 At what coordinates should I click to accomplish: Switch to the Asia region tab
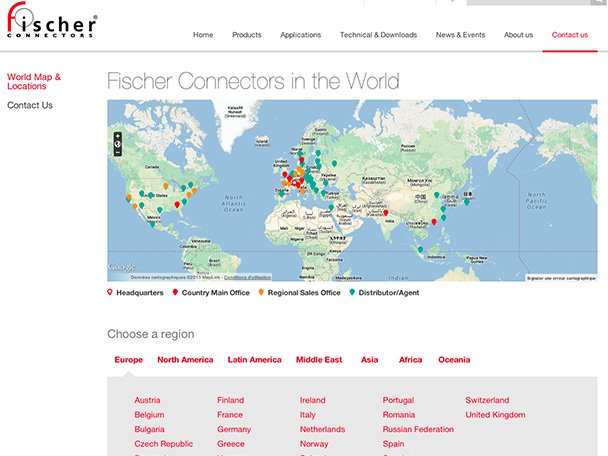(369, 360)
